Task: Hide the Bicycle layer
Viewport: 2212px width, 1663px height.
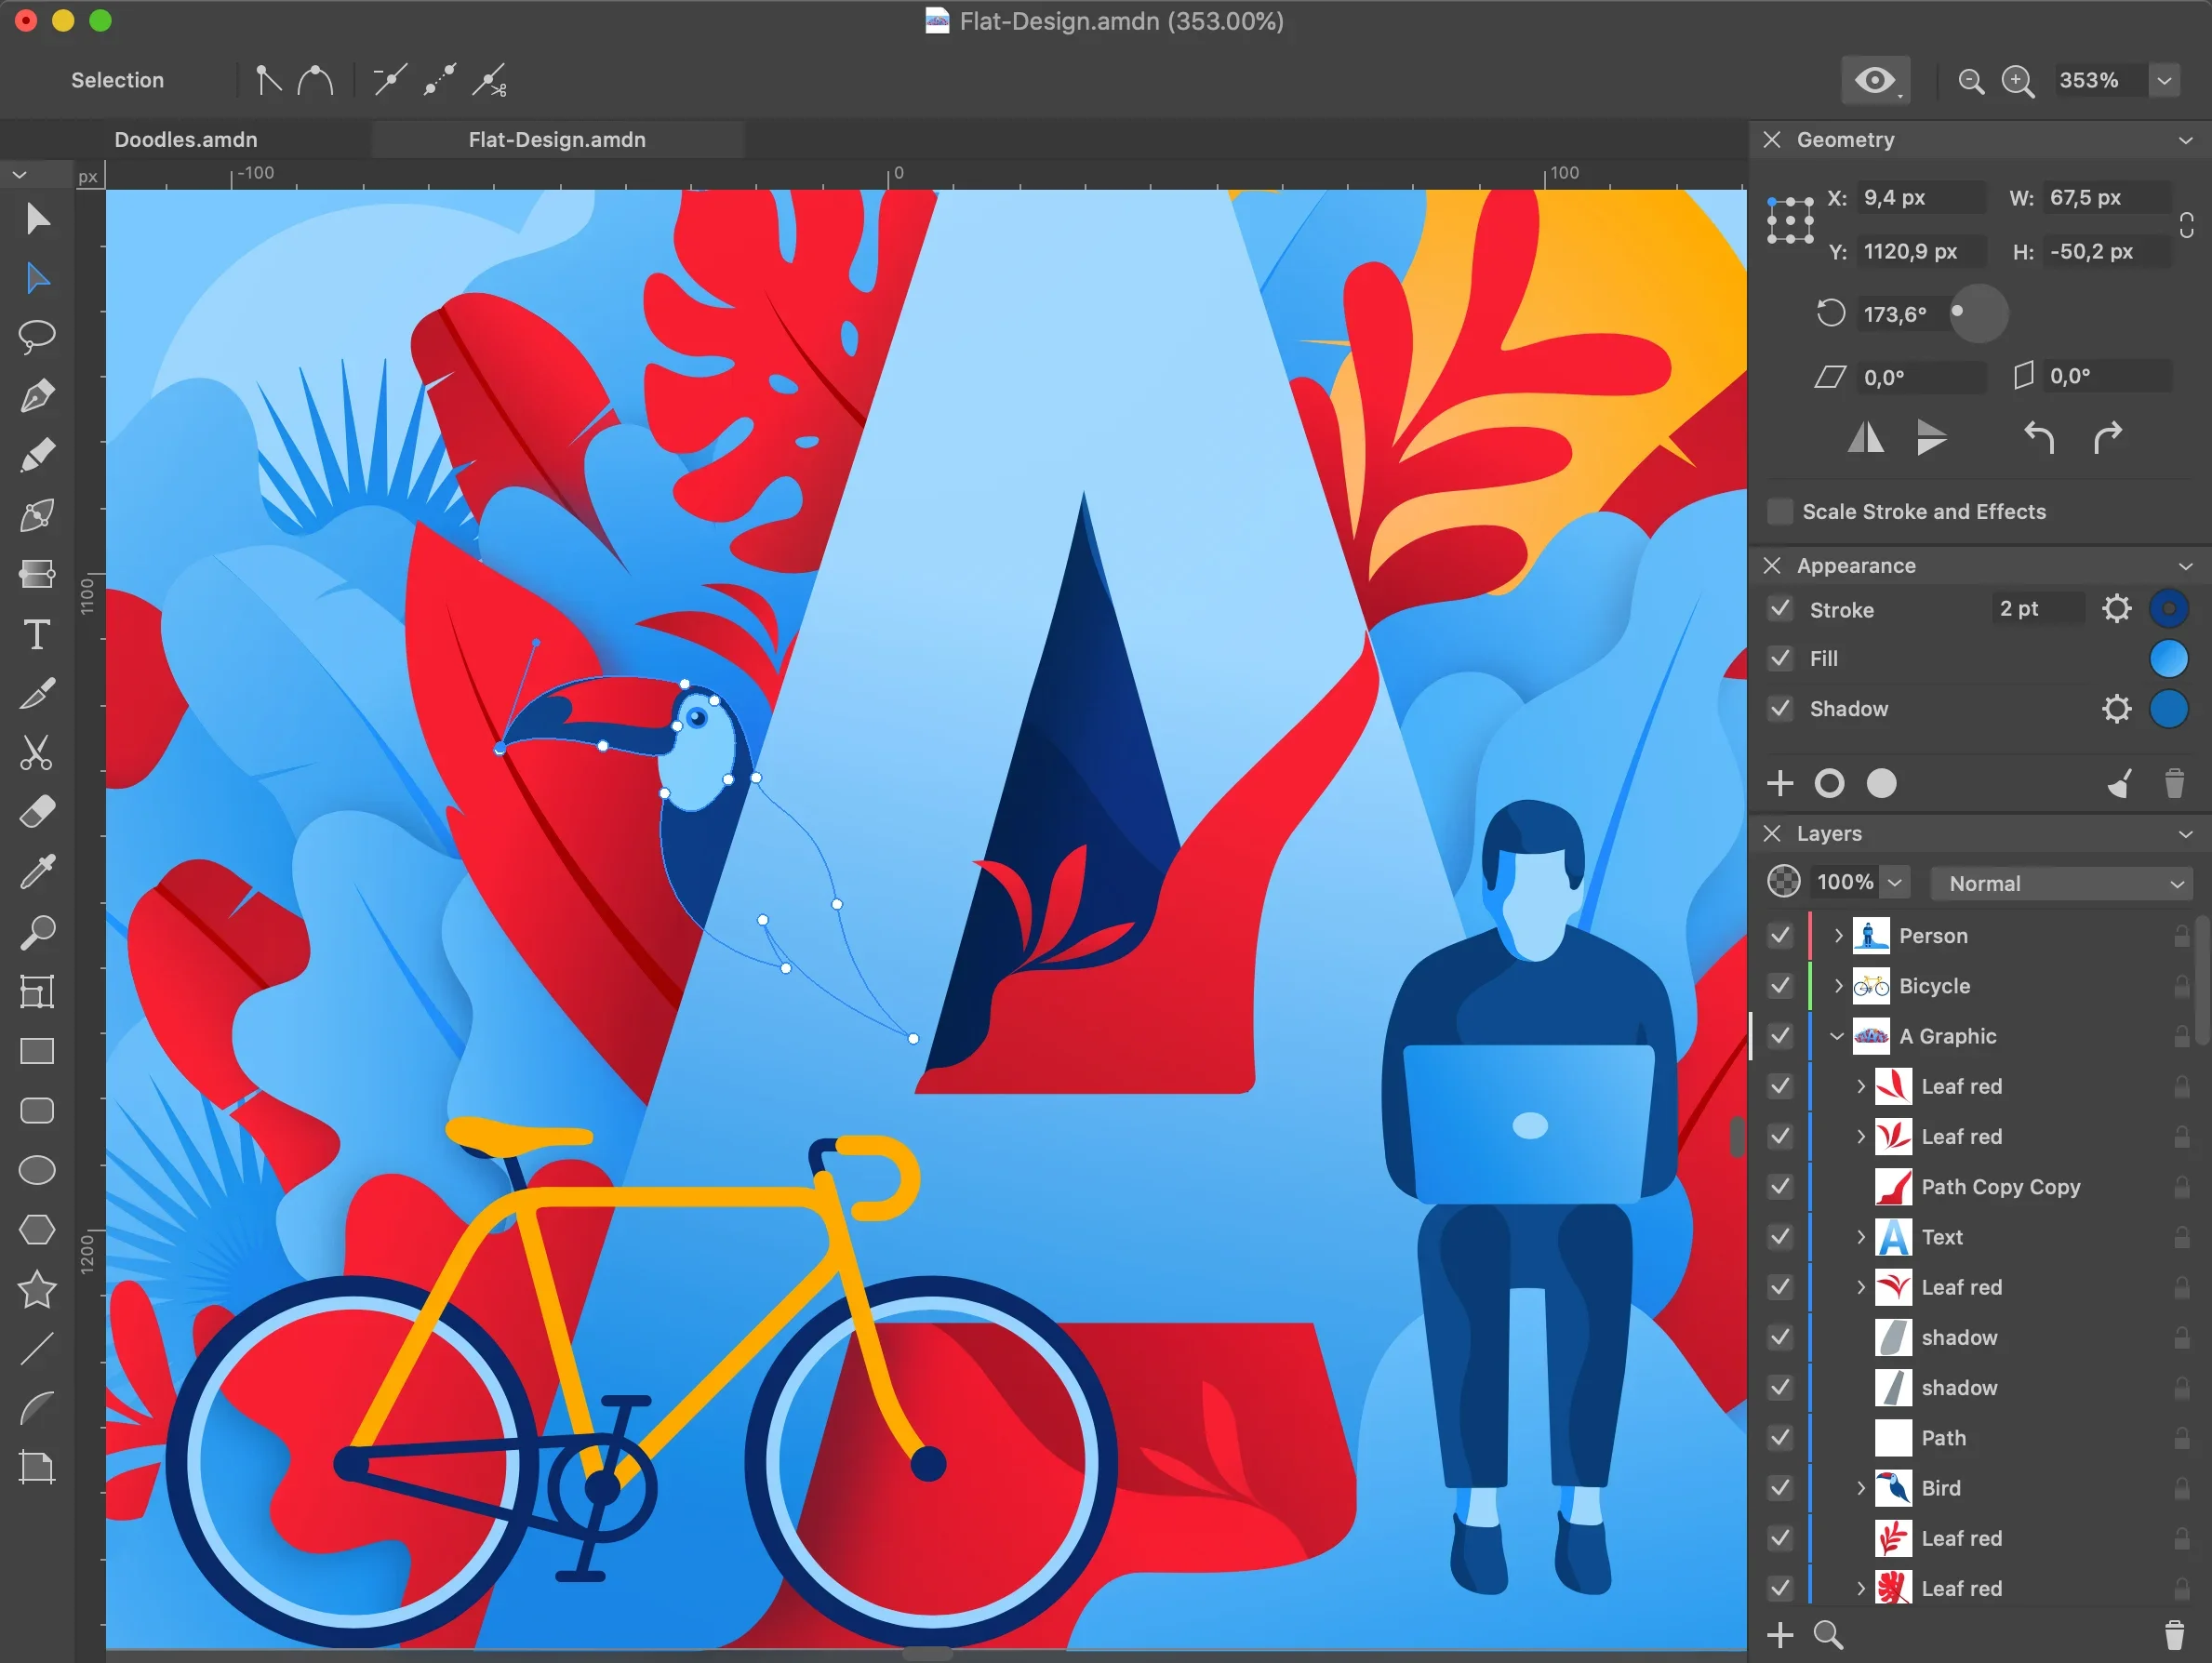Action: (x=1780, y=985)
